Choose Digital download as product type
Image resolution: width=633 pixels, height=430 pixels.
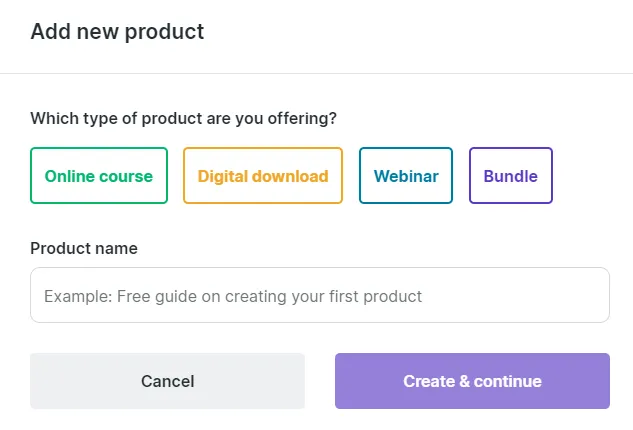tap(263, 176)
